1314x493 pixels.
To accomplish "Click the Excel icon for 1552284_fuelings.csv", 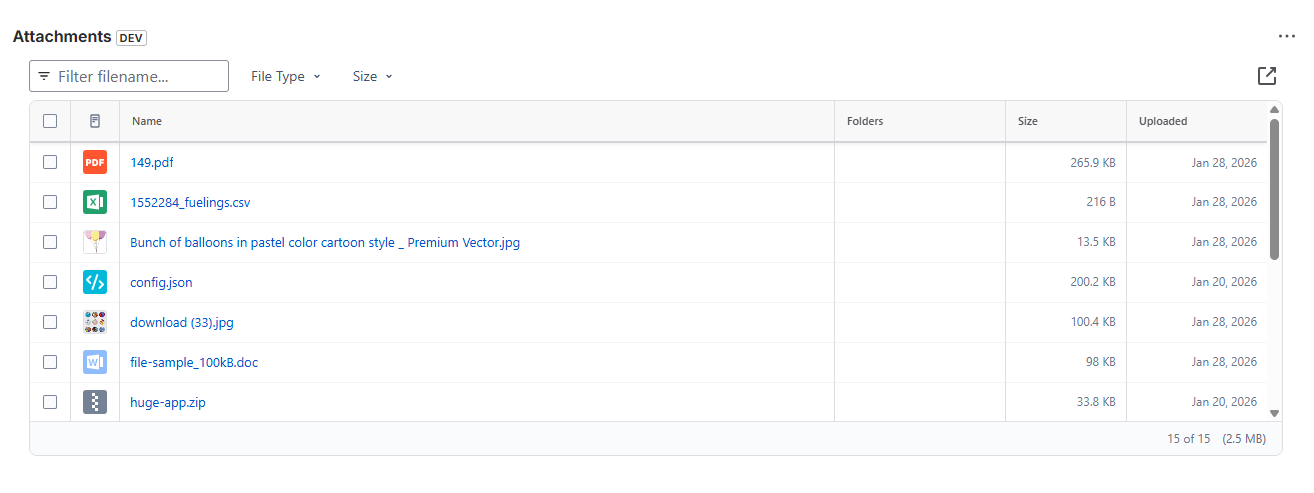I will point(95,202).
